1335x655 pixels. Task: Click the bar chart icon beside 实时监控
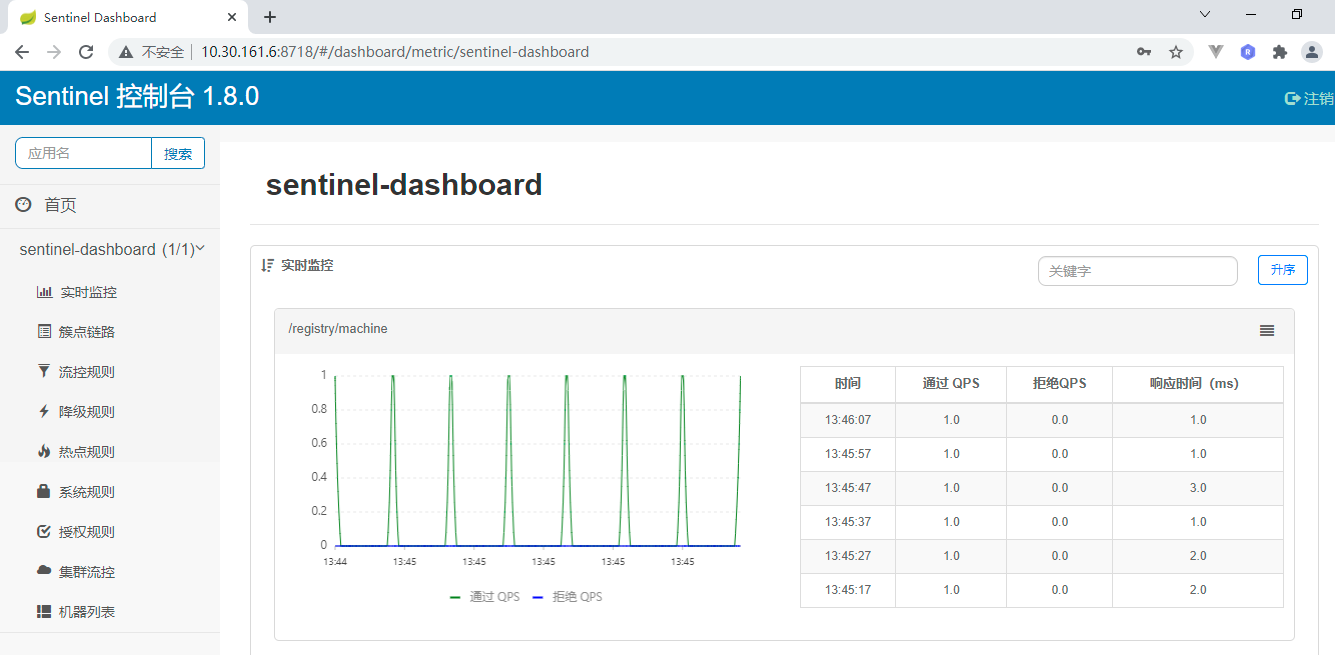coord(44,292)
